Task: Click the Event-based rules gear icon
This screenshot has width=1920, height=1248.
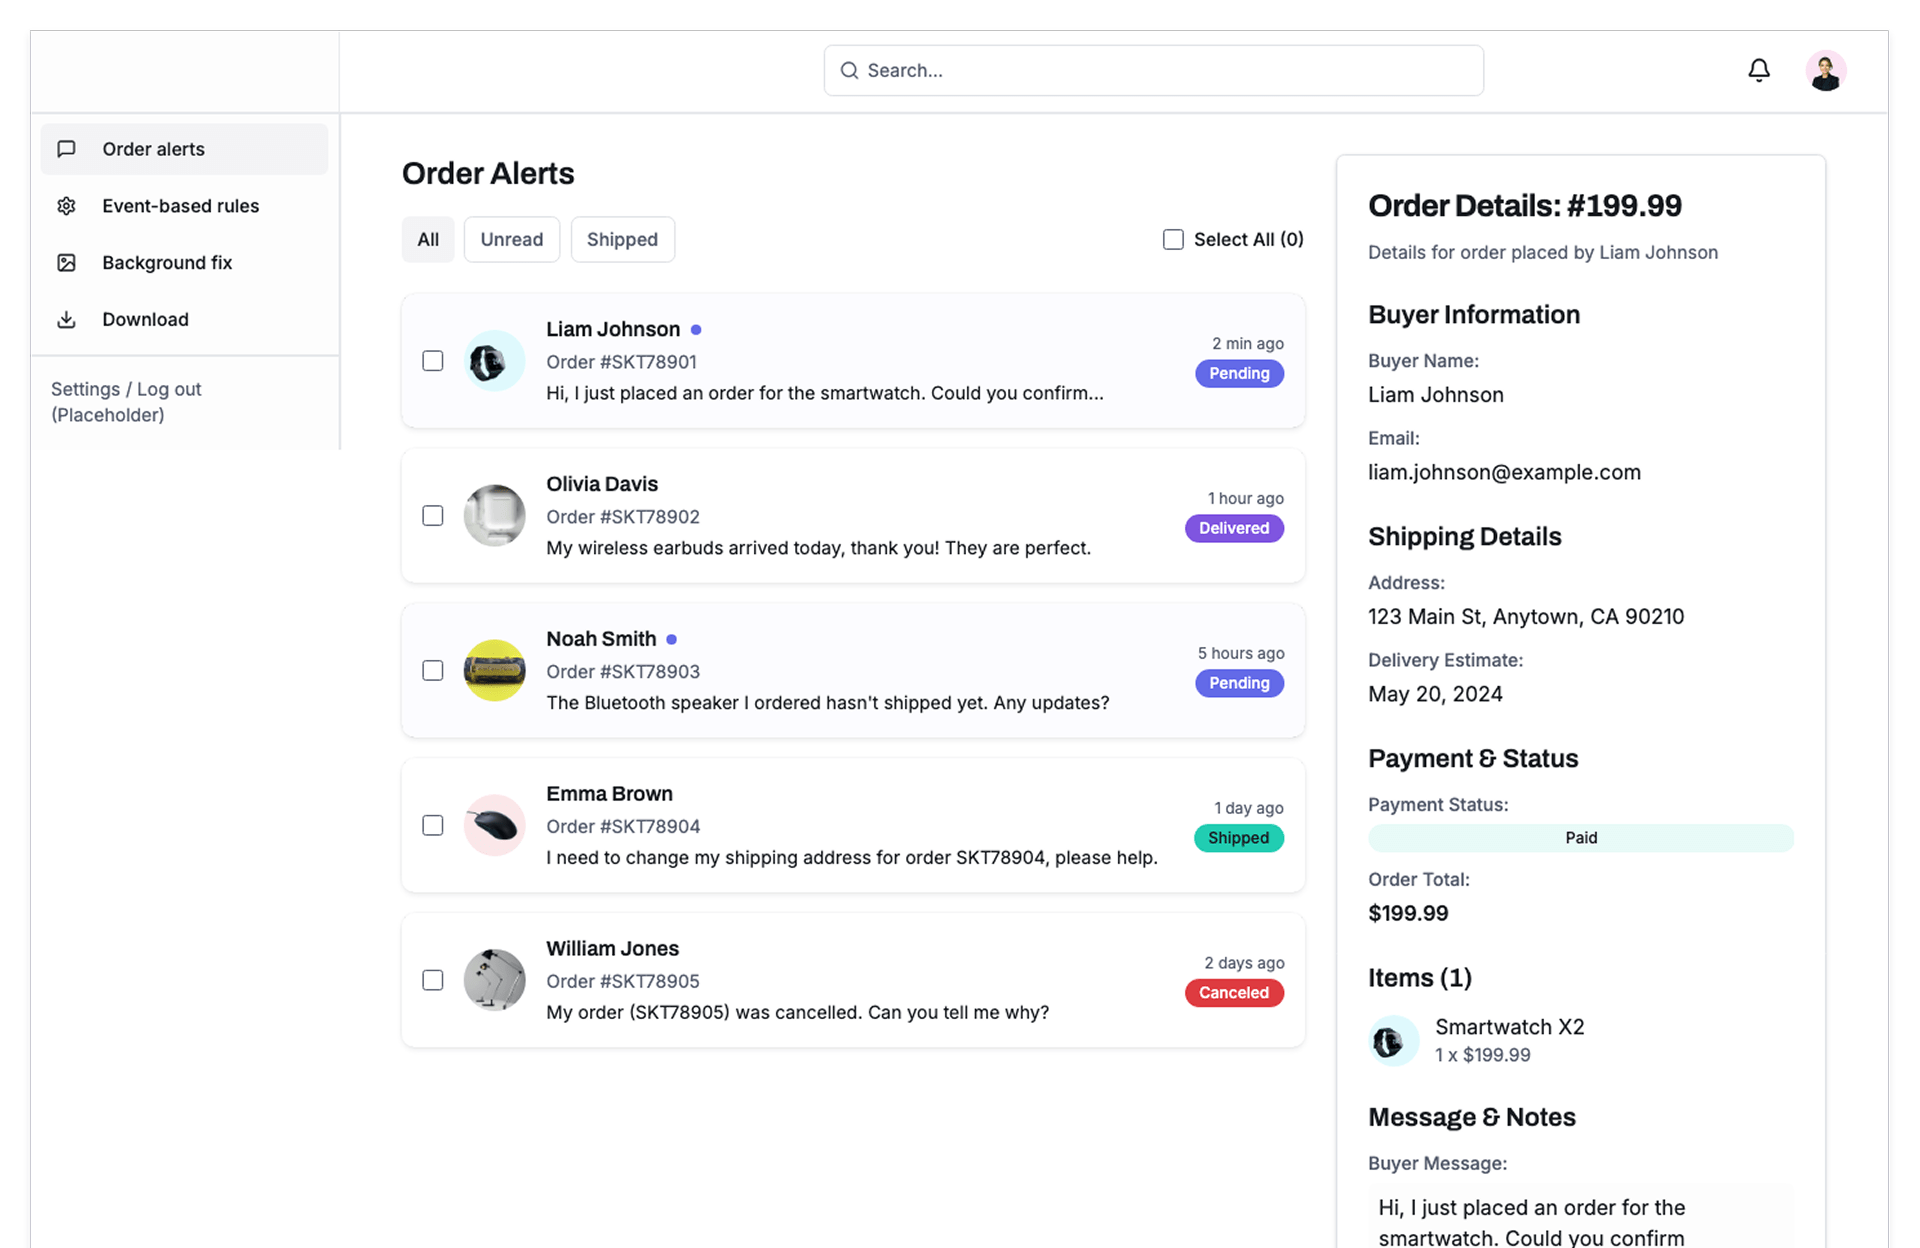Action: (66, 206)
